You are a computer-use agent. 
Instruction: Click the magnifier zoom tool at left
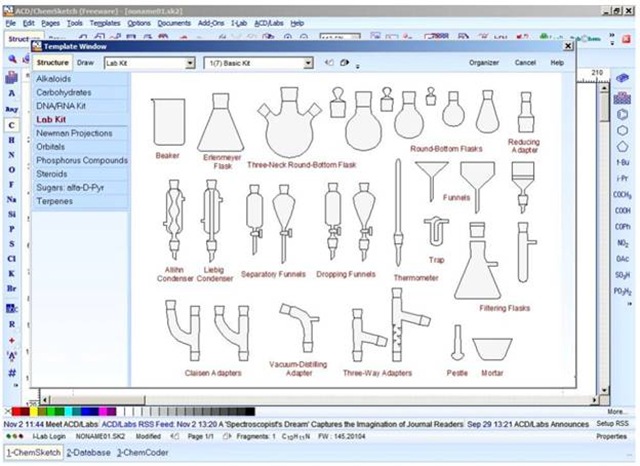pos(13,59)
